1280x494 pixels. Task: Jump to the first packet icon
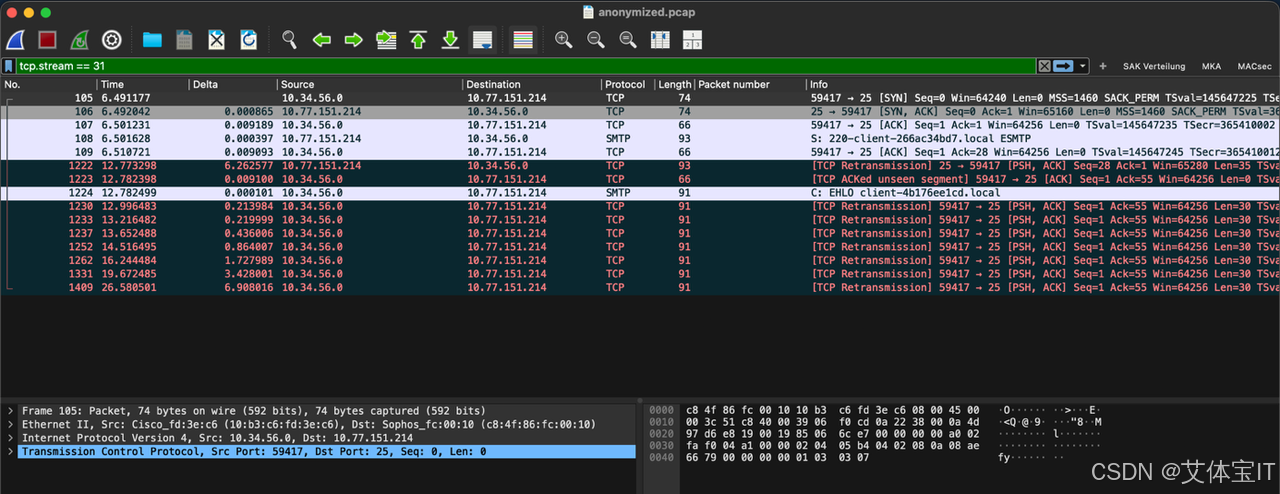coord(418,40)
